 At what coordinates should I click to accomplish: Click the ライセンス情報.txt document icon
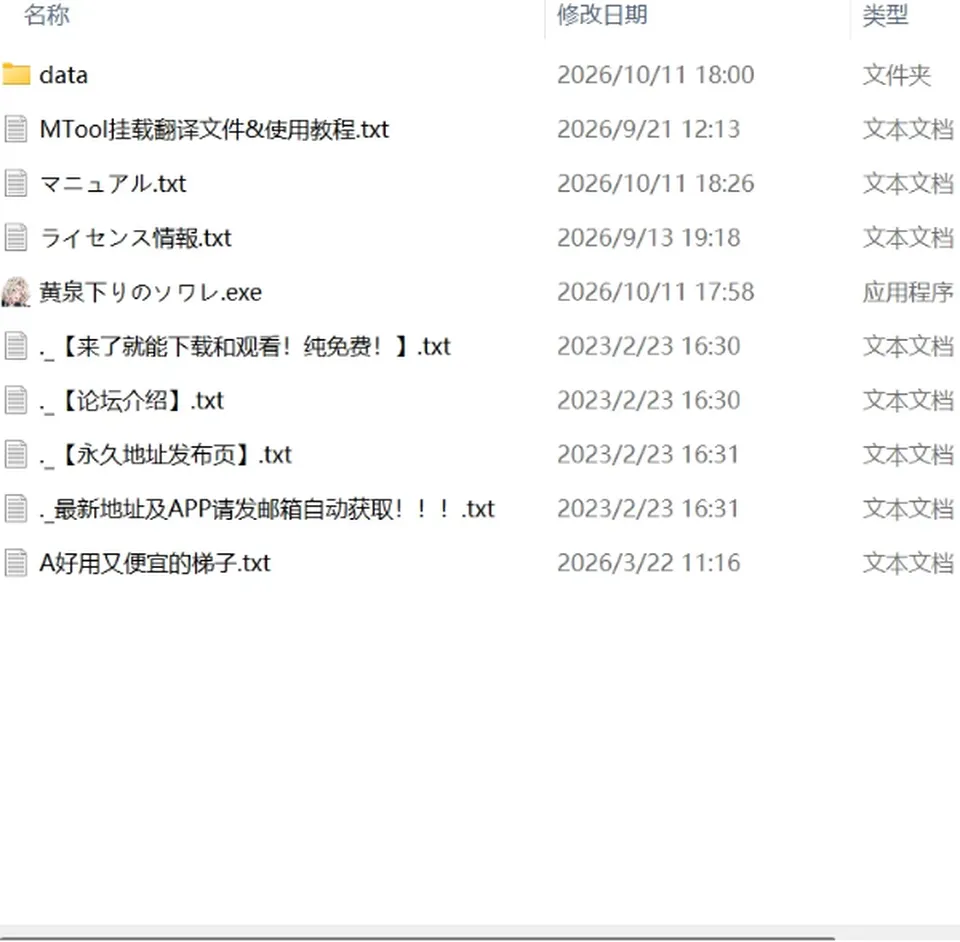pyautogui.click(x=16, y=237)
